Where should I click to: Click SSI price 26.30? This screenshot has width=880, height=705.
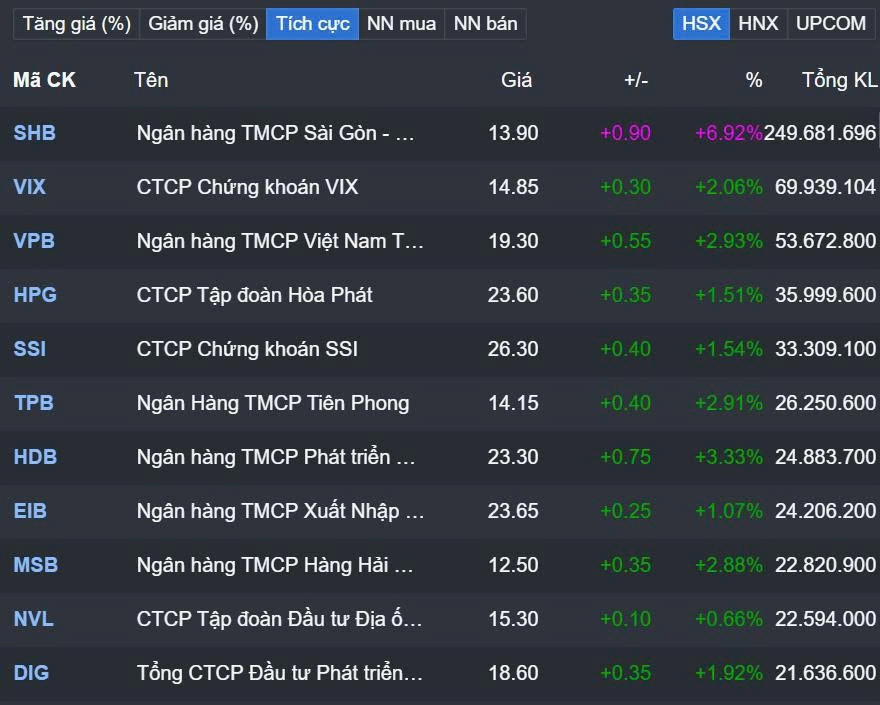click(x=513, y=349)
